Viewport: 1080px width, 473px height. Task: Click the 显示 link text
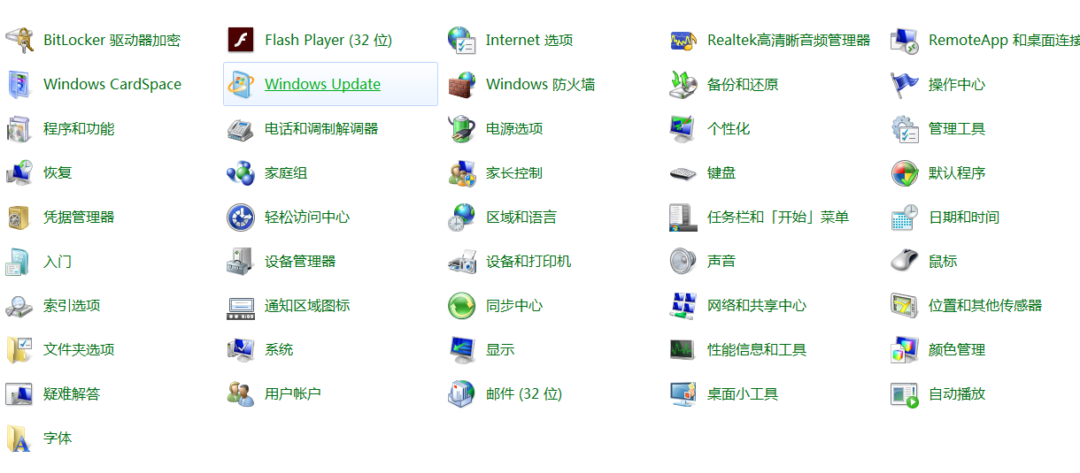click(x=500, y=350)
